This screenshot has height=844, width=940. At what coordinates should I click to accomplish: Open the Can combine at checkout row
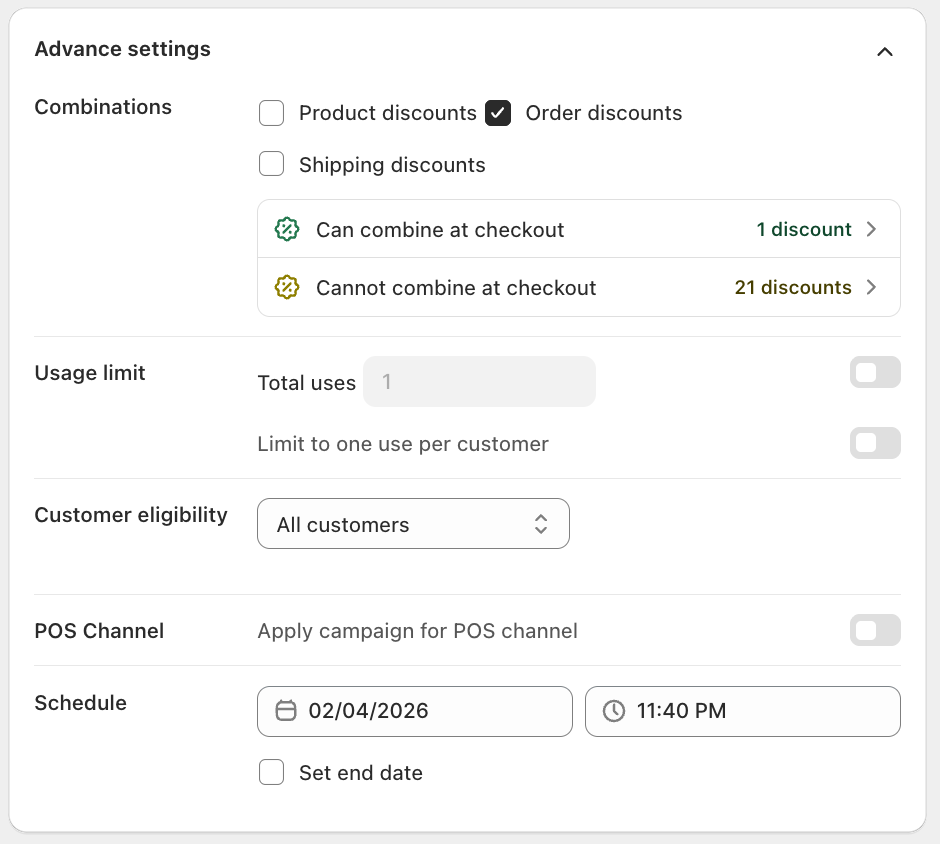point(579,229)
